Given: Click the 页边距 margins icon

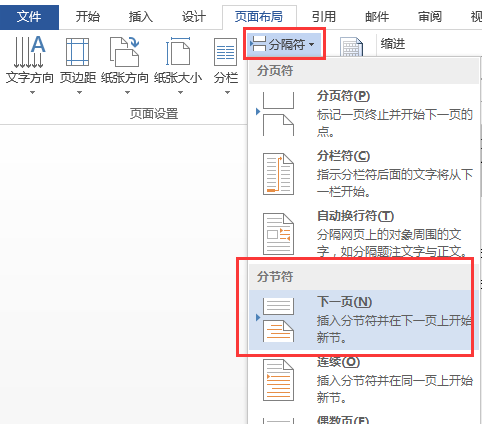Looking at the screenshot, I should 78,52.
